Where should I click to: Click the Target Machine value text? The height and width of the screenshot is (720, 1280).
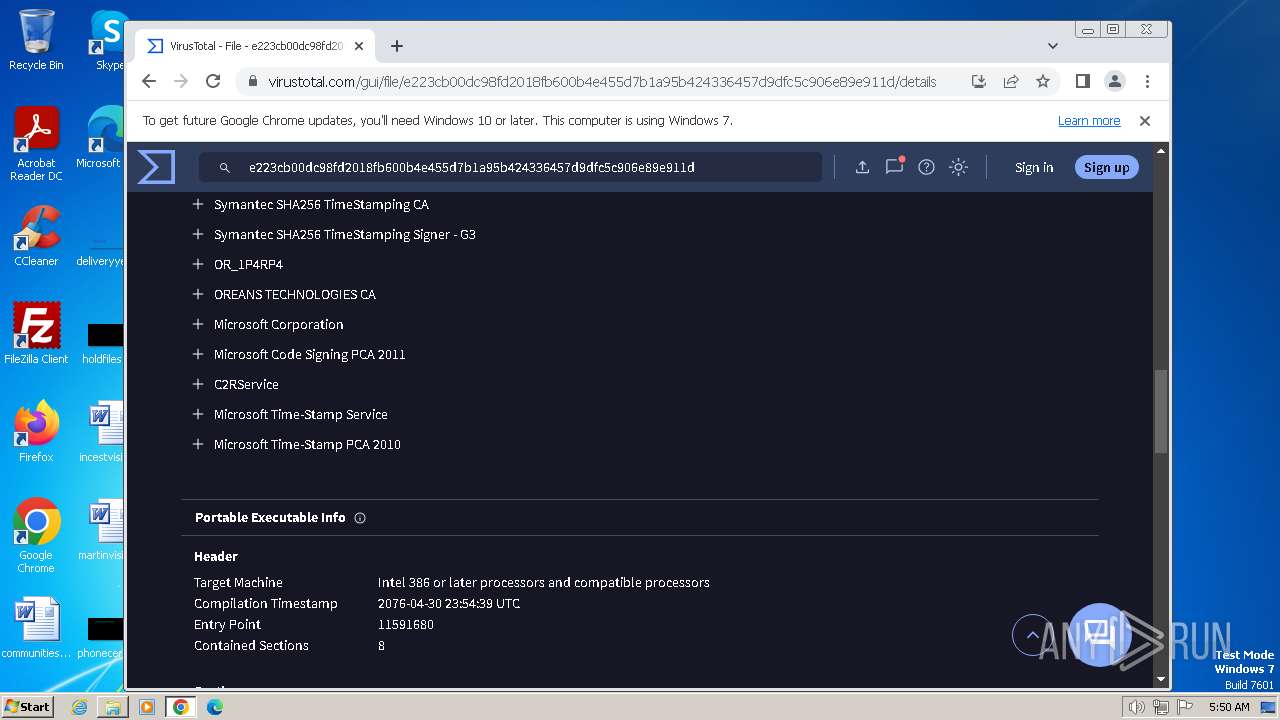point(543,583)
